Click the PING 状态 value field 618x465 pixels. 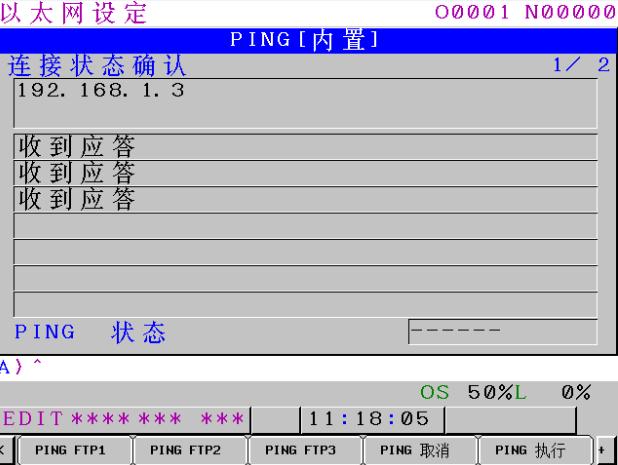503,332
